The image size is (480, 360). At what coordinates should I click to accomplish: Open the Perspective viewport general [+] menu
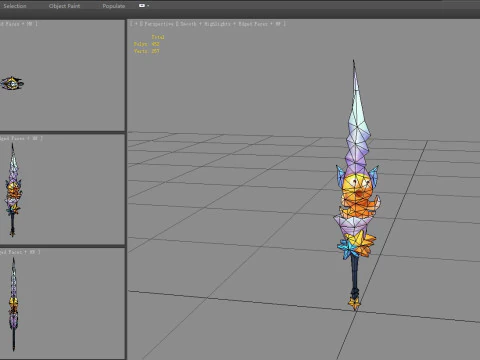135,24
